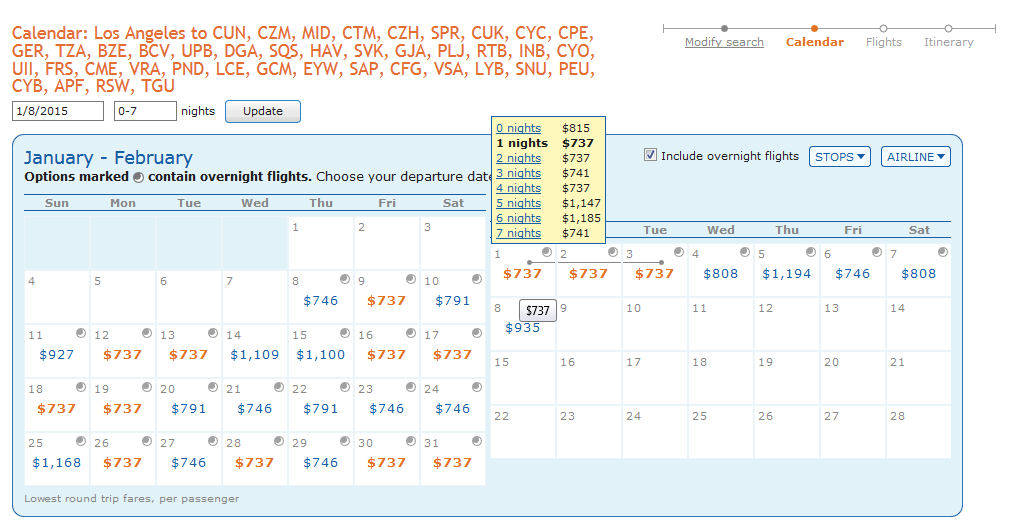
Task: Click overnight flight icon on January 12
Action: coord(146,333)
